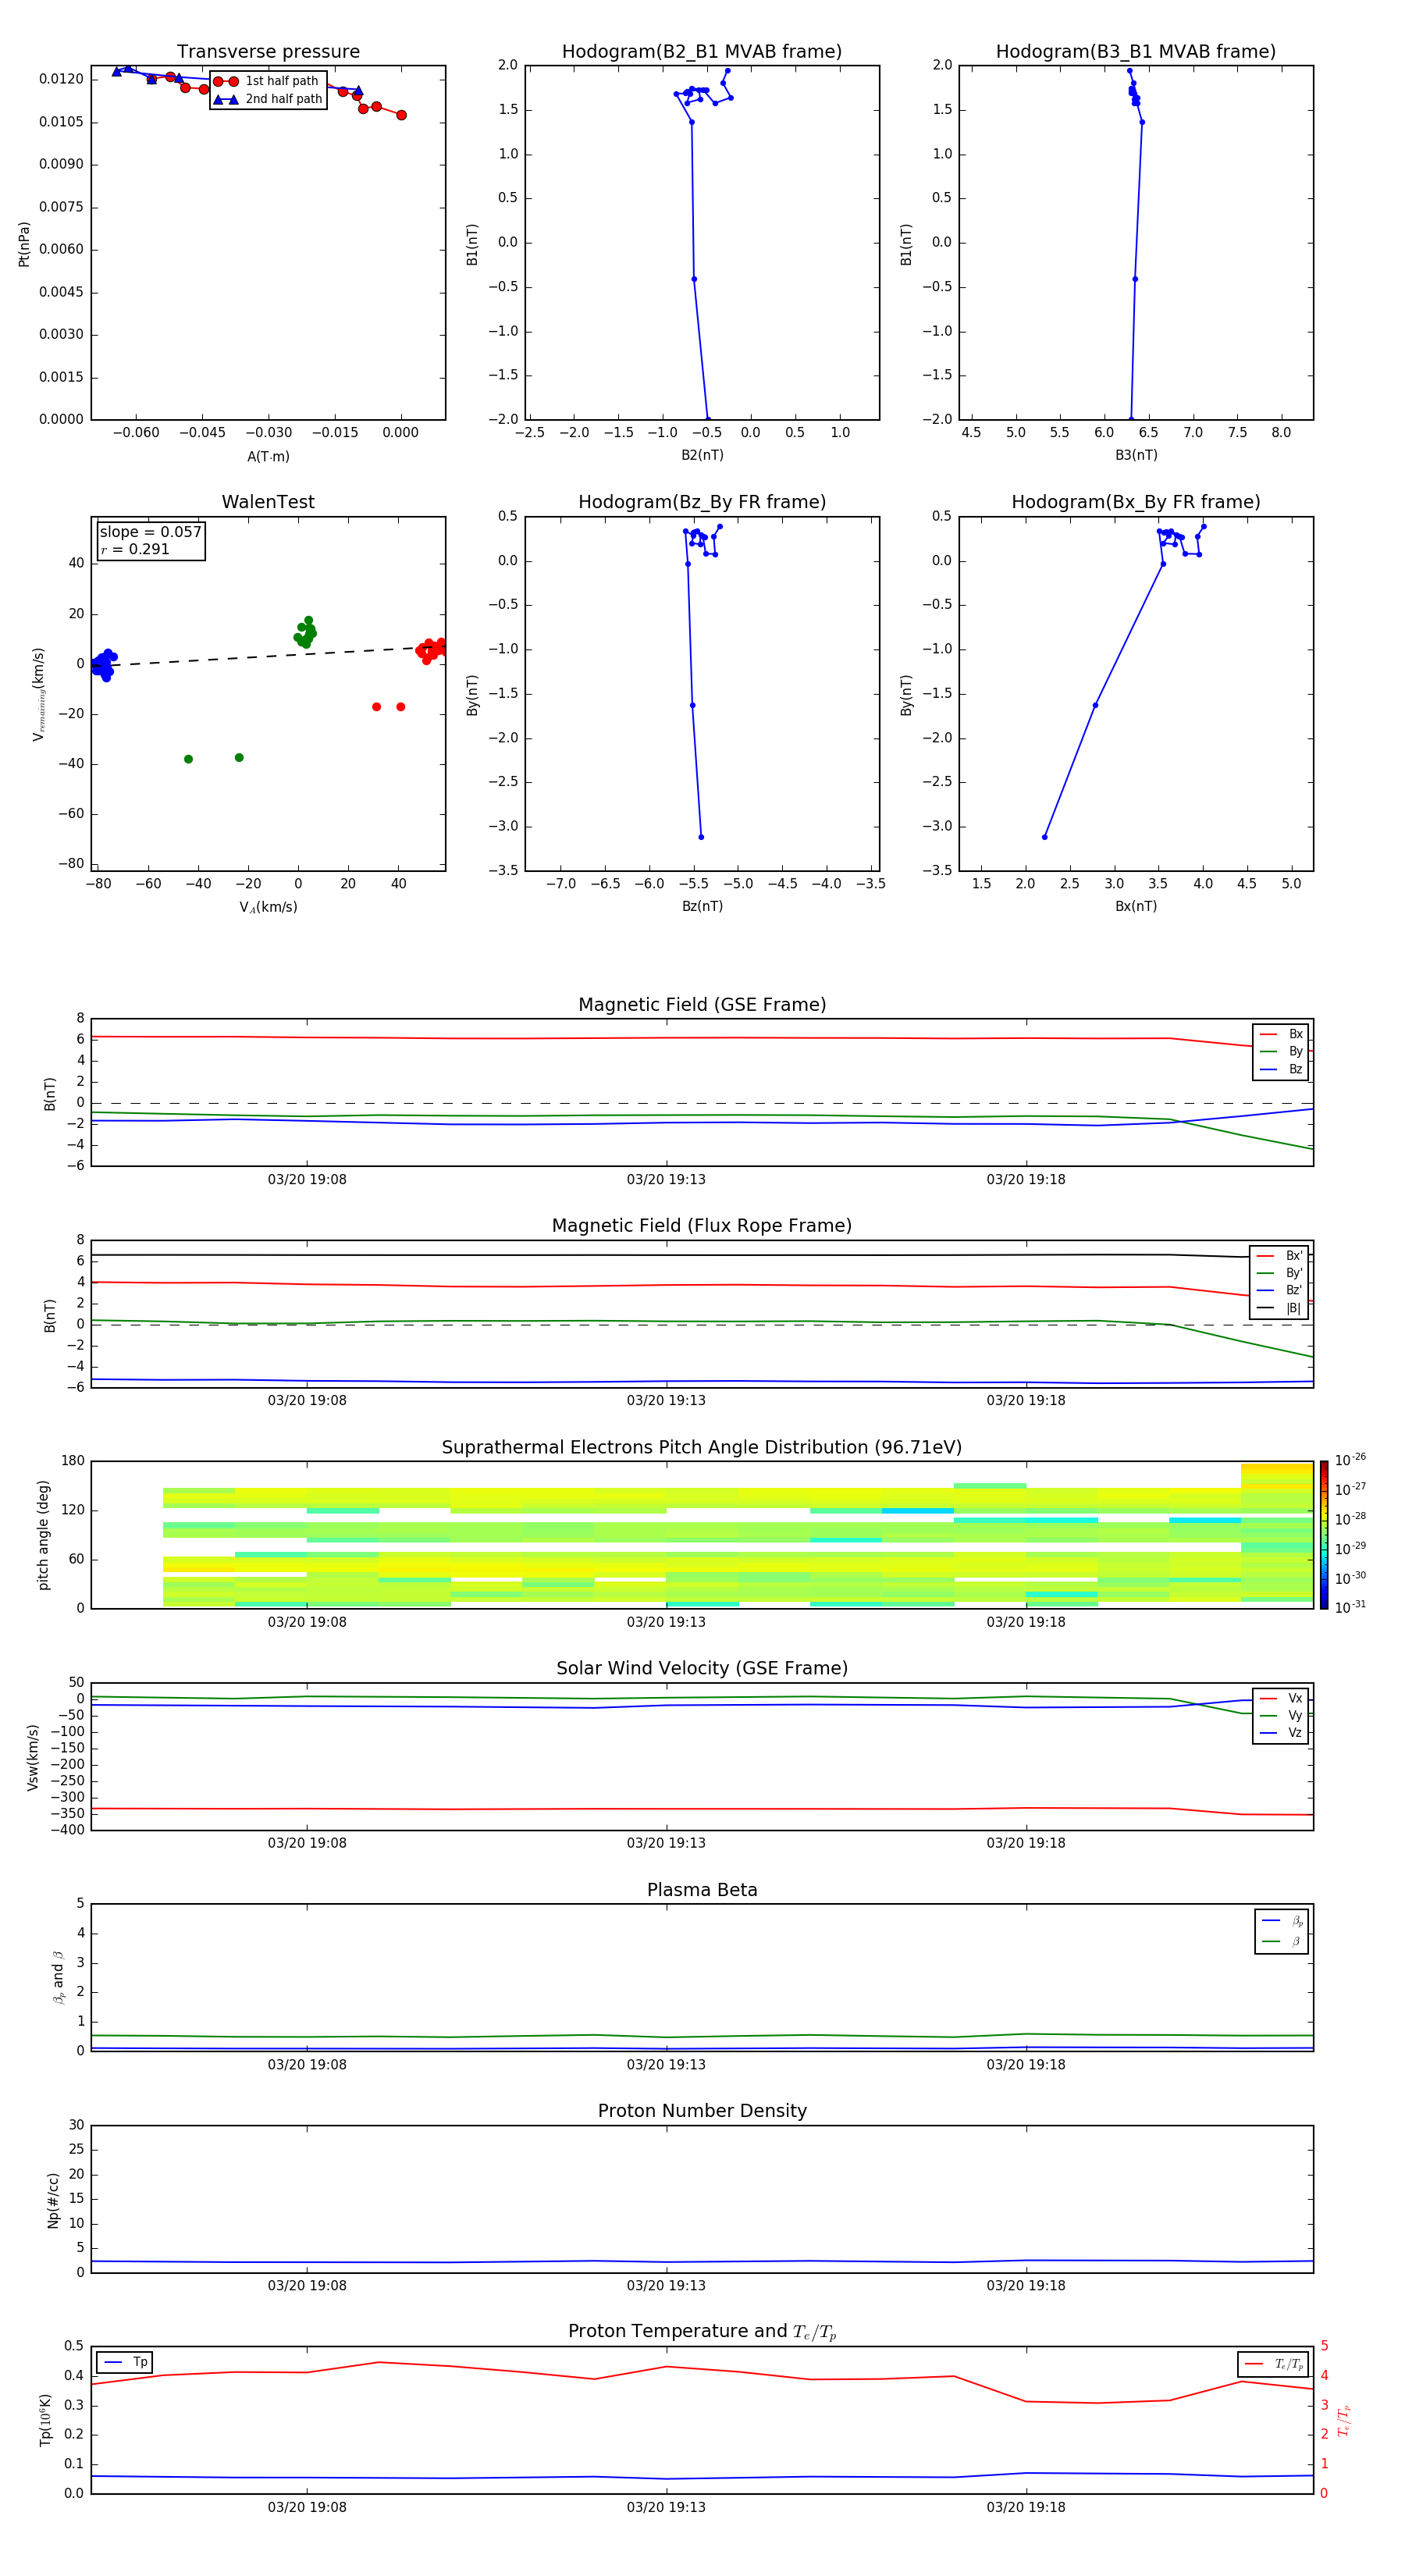Click the A(T·m) x-axis label
1405x2576 pixels.
tap(268, 457)
